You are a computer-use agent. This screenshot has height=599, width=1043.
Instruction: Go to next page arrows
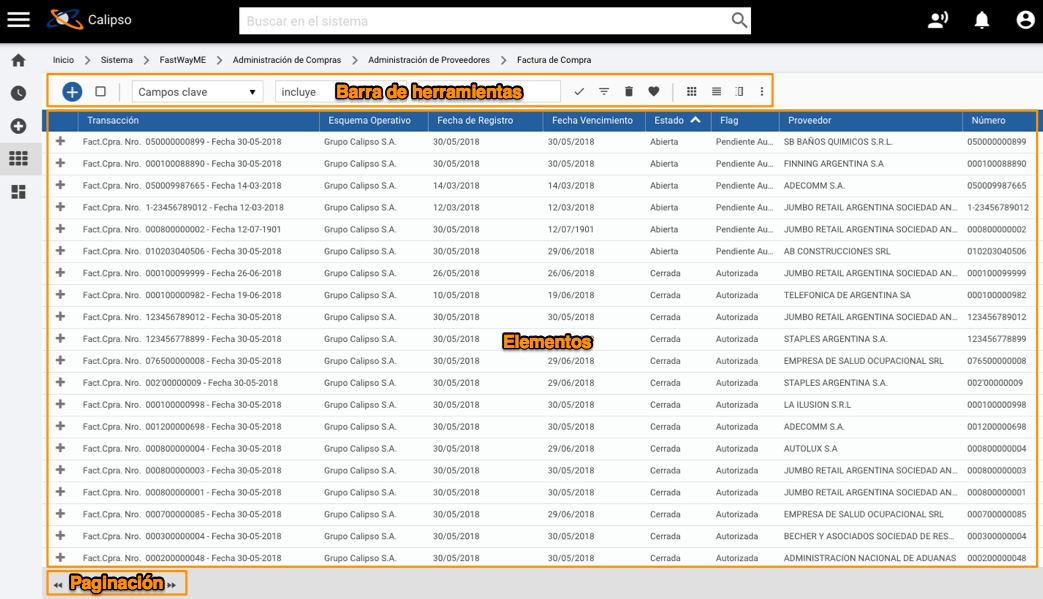tap(172, 585)
